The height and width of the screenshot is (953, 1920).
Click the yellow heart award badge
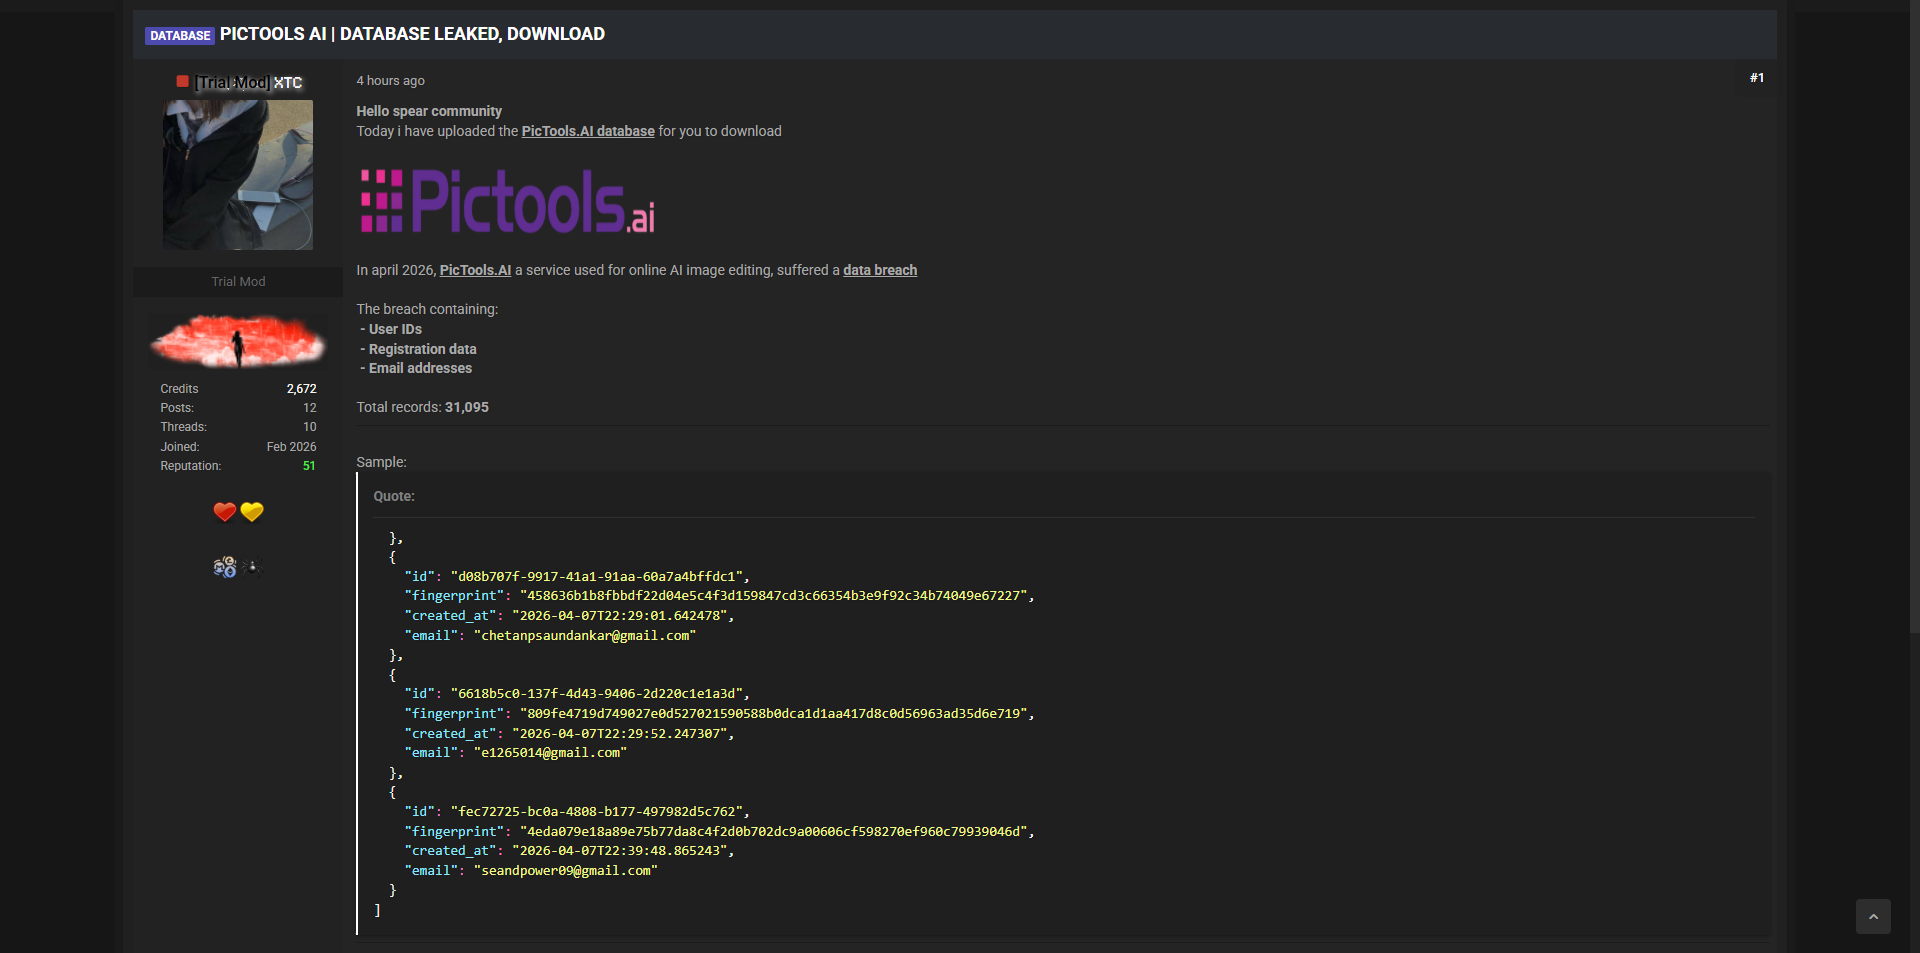coord(252,512)
